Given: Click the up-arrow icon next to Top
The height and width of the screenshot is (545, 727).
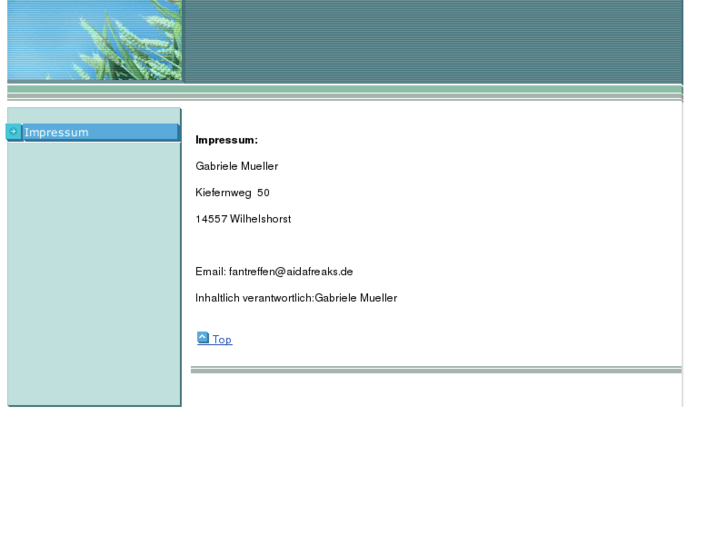Looking at the screenshot, I should pos(203,337).
